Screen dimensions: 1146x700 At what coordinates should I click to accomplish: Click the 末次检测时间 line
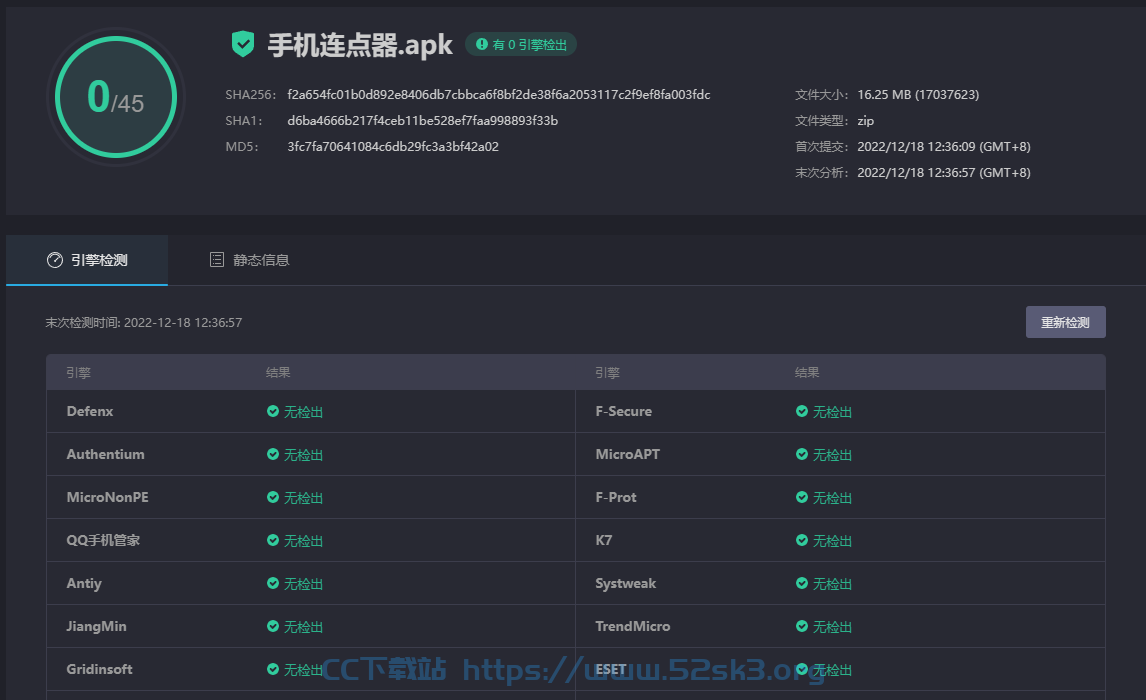(x=143, y=322)
